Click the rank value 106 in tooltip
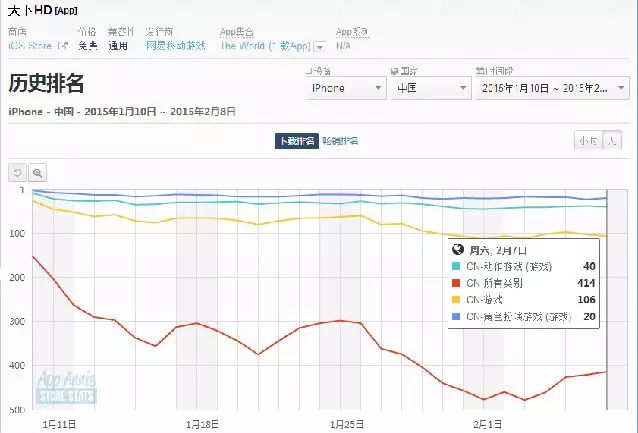Viewport: 638px width, 433px height. click(x=586, y=300)
